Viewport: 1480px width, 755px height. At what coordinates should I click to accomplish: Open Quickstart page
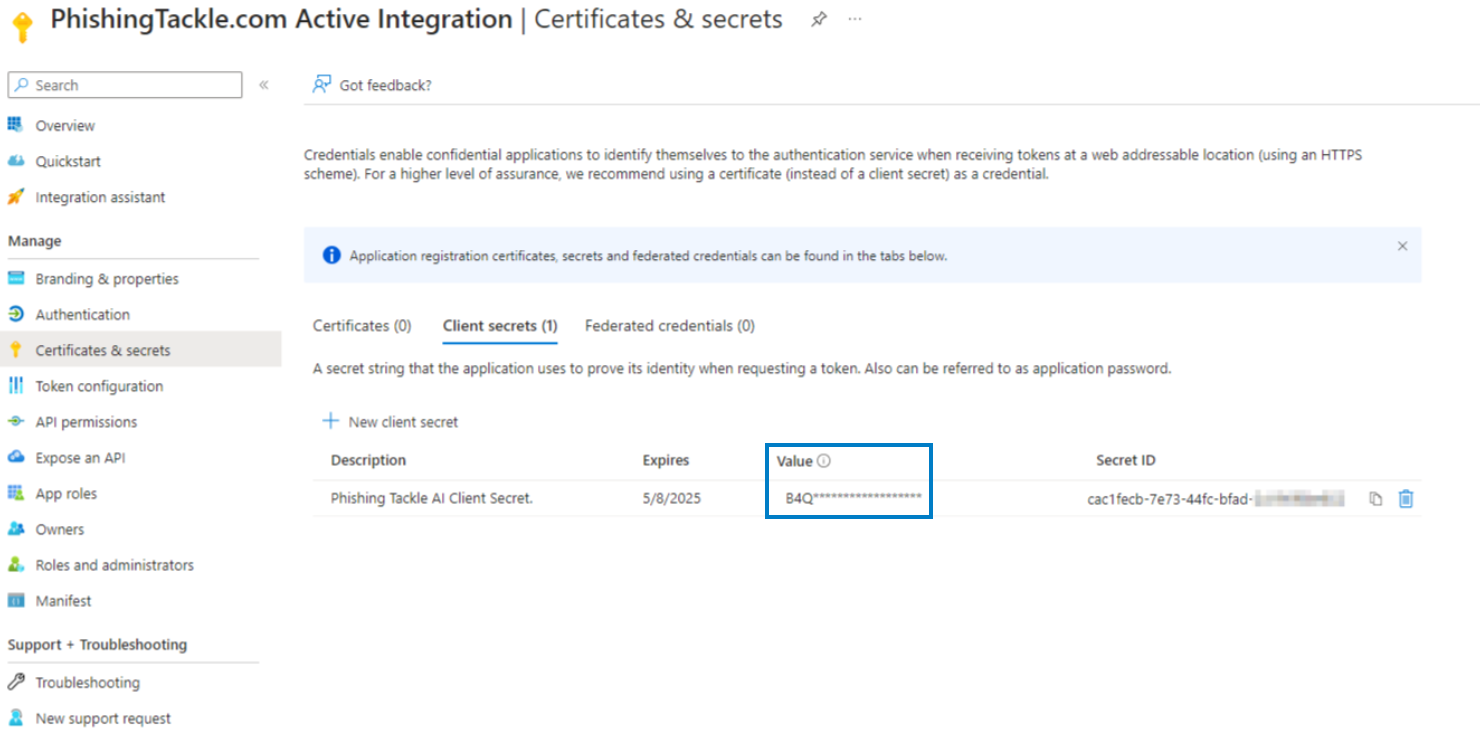click(x=68, y=161)
